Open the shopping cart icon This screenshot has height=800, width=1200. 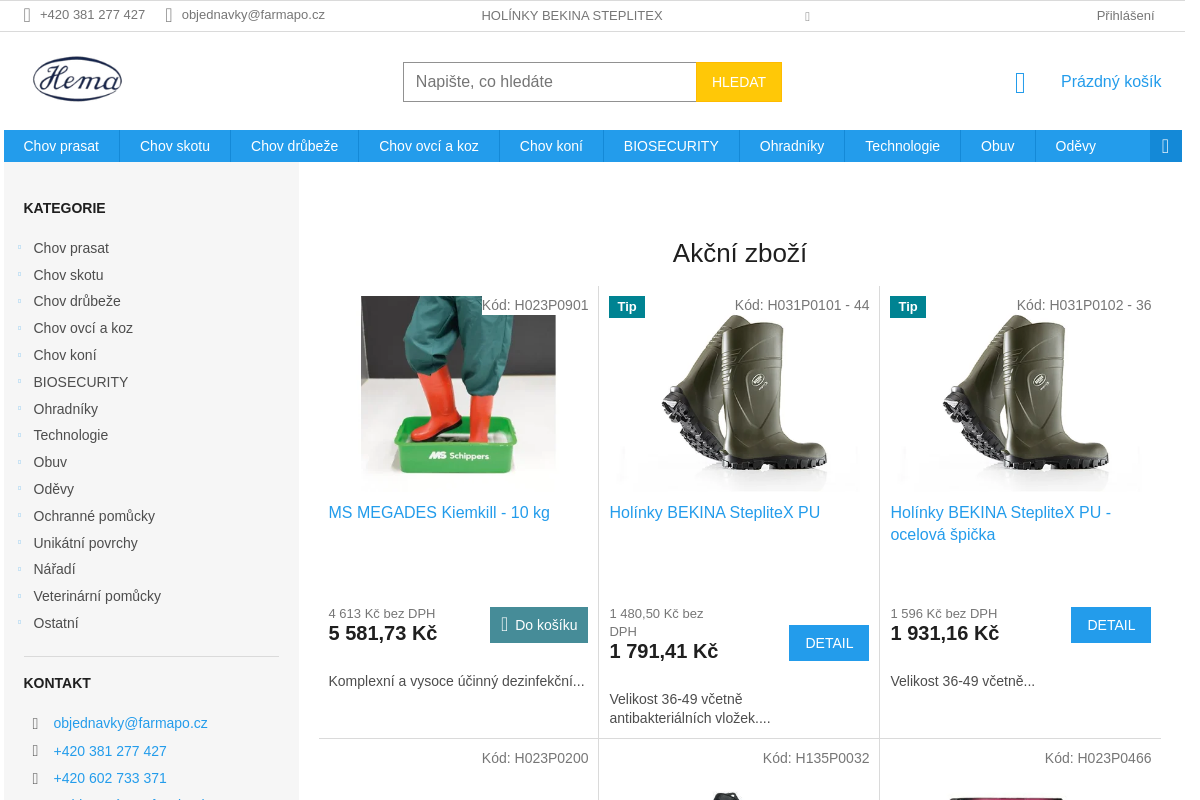pos(1020,83)
